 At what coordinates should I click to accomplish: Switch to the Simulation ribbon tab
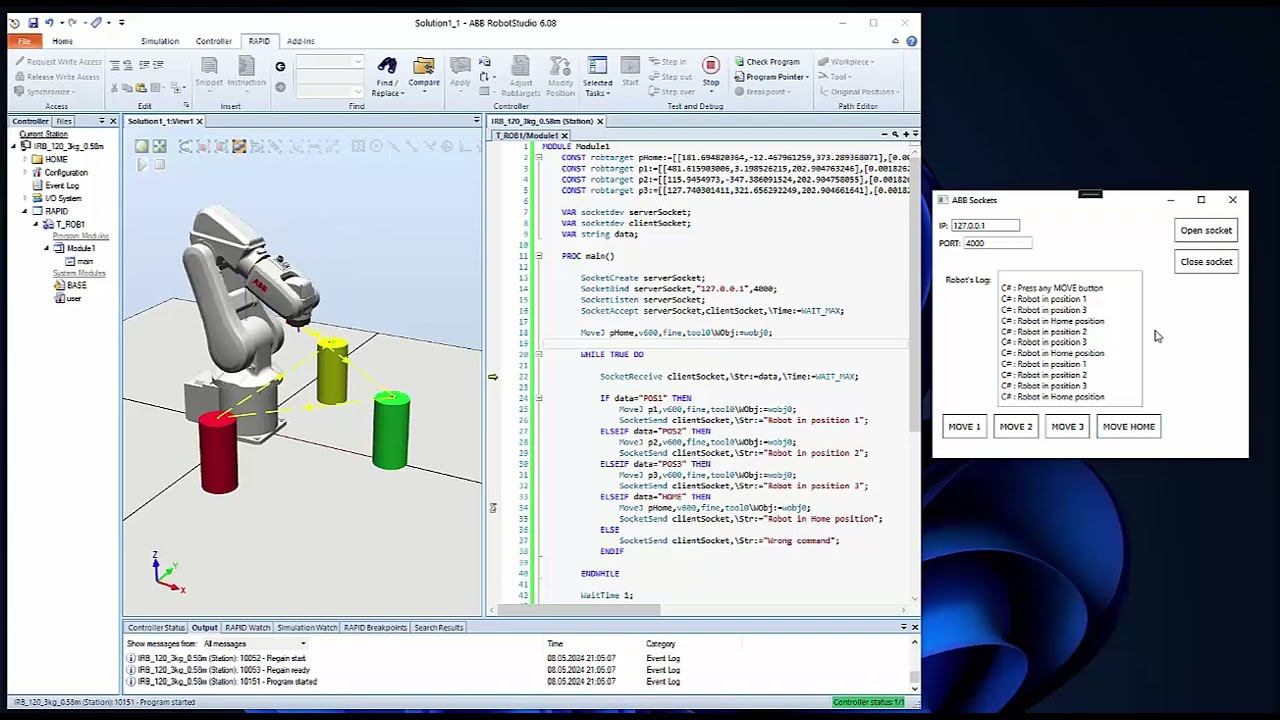pos(160,41)
